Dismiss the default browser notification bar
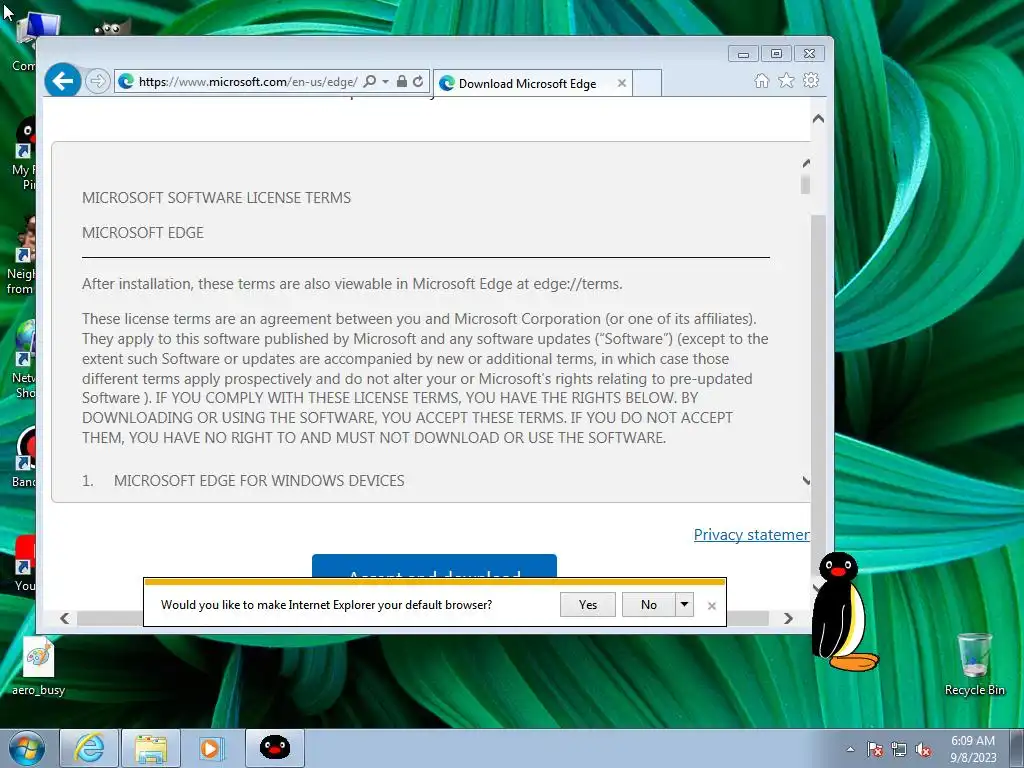Screen dimensions: 1024x768 pyautogui.click(x=712, y=606)
